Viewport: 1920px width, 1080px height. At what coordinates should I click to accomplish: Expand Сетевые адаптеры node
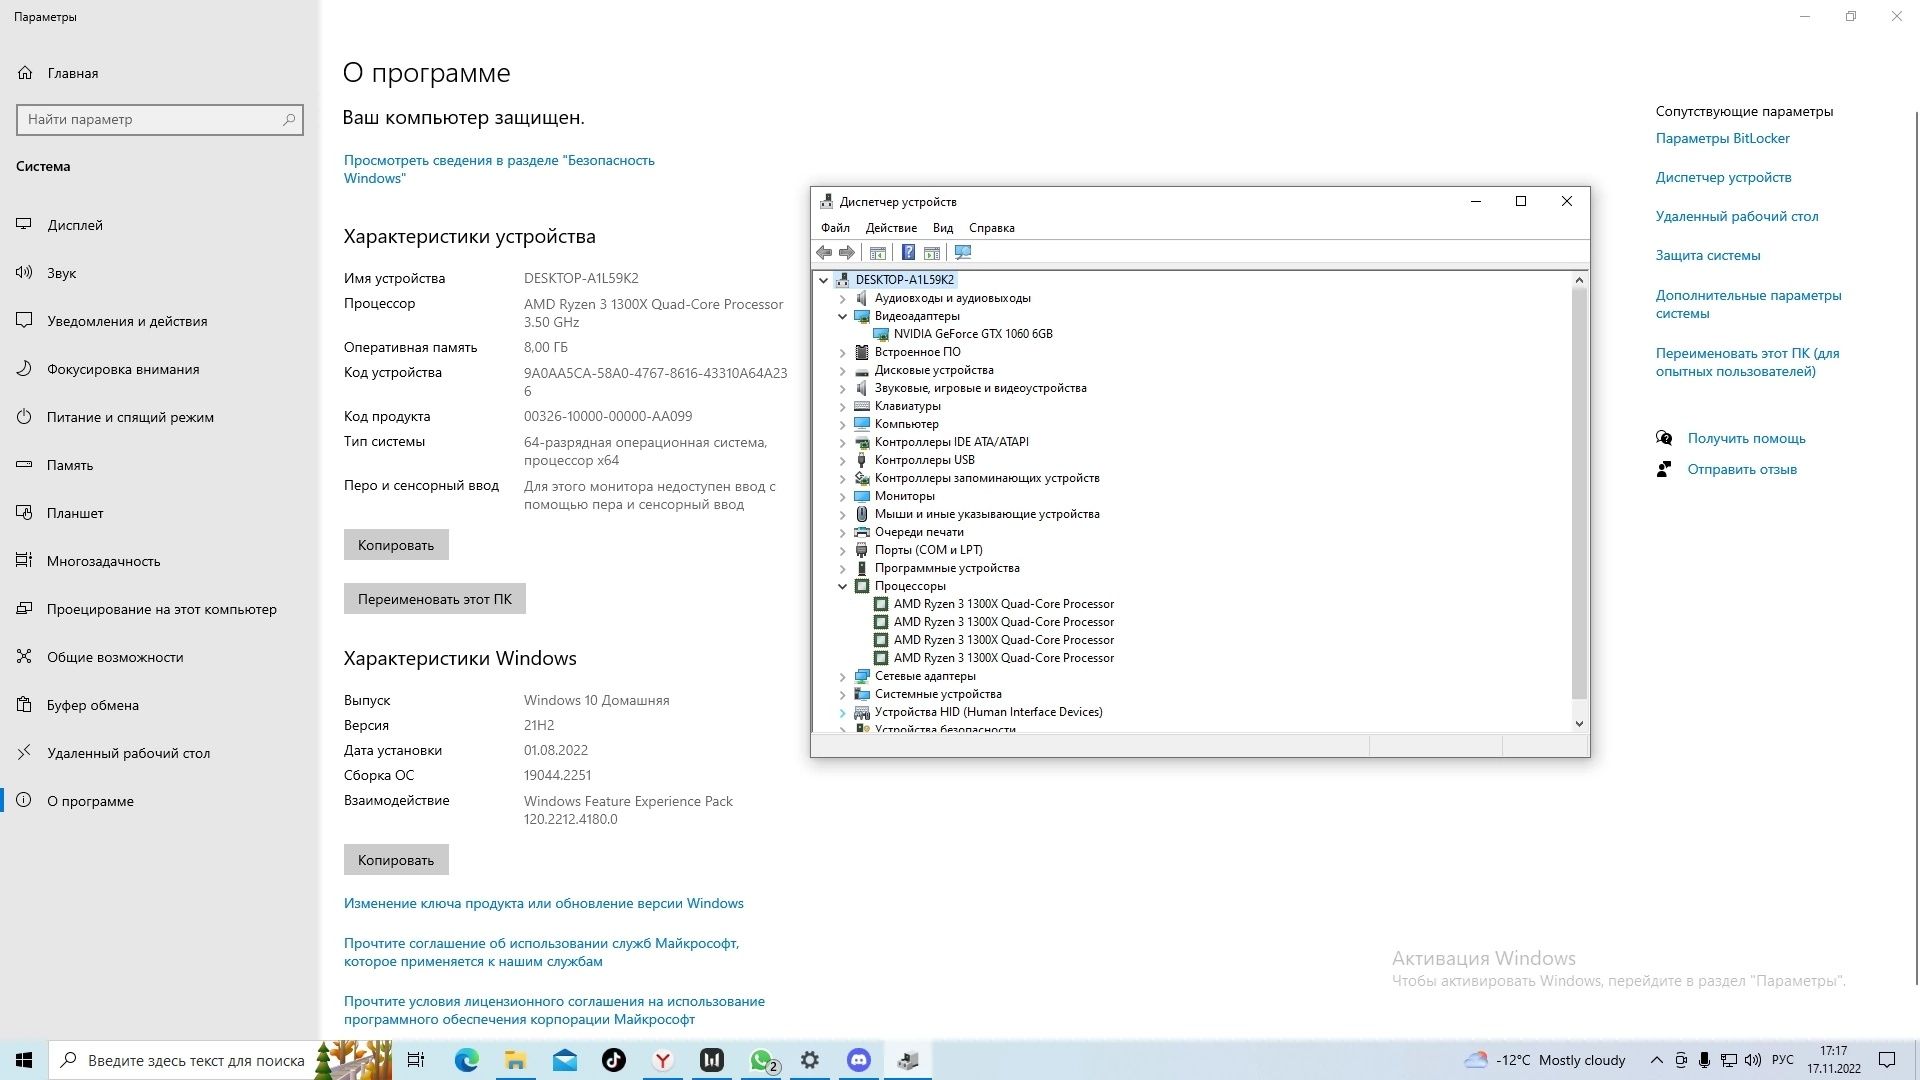pyautogui.click(x=842, y=676)
